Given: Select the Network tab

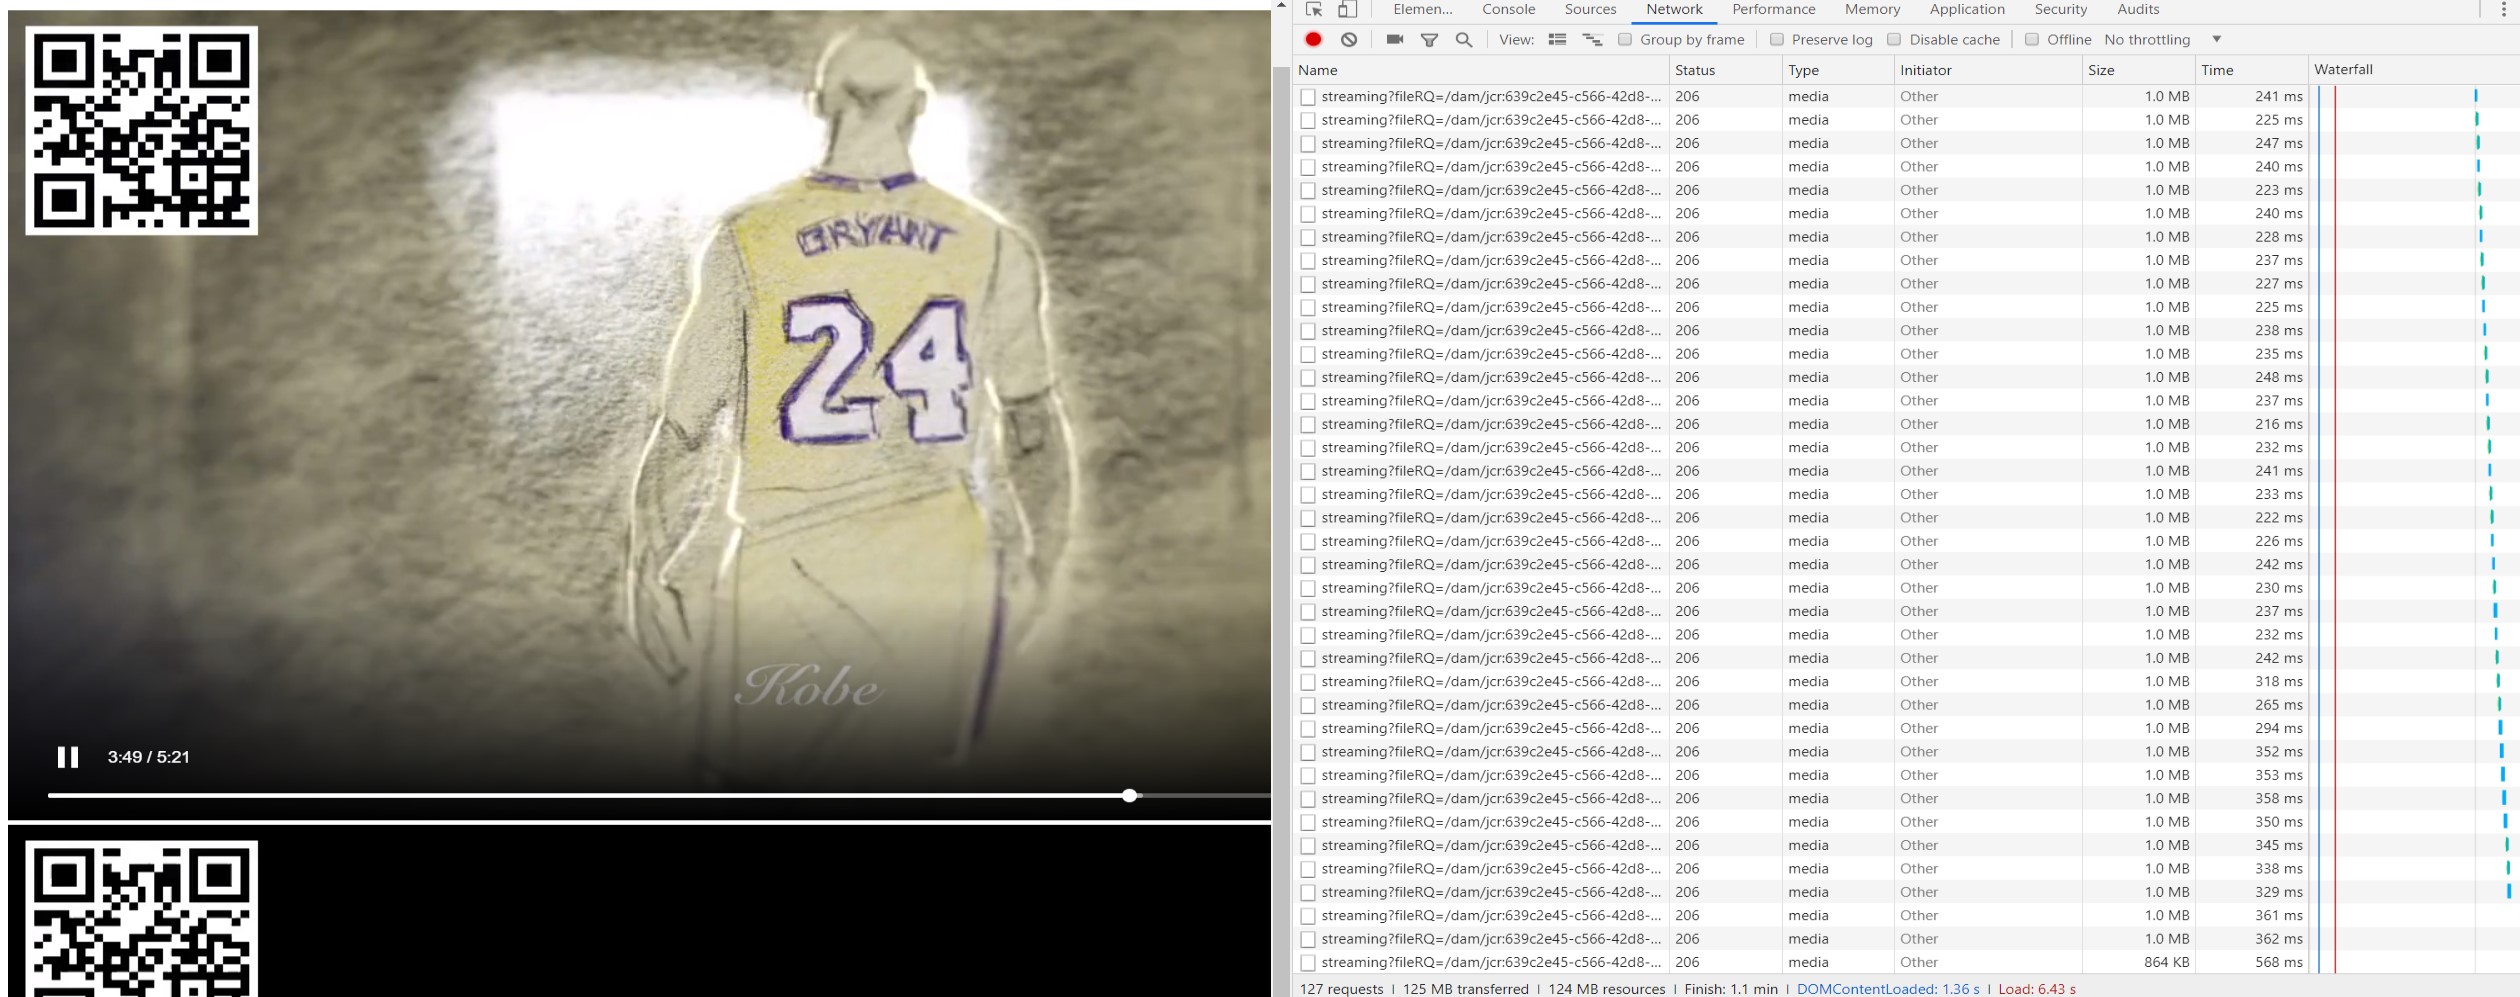Looking at the screenshot, I should pyautogui.click(x=1674, y=9).
